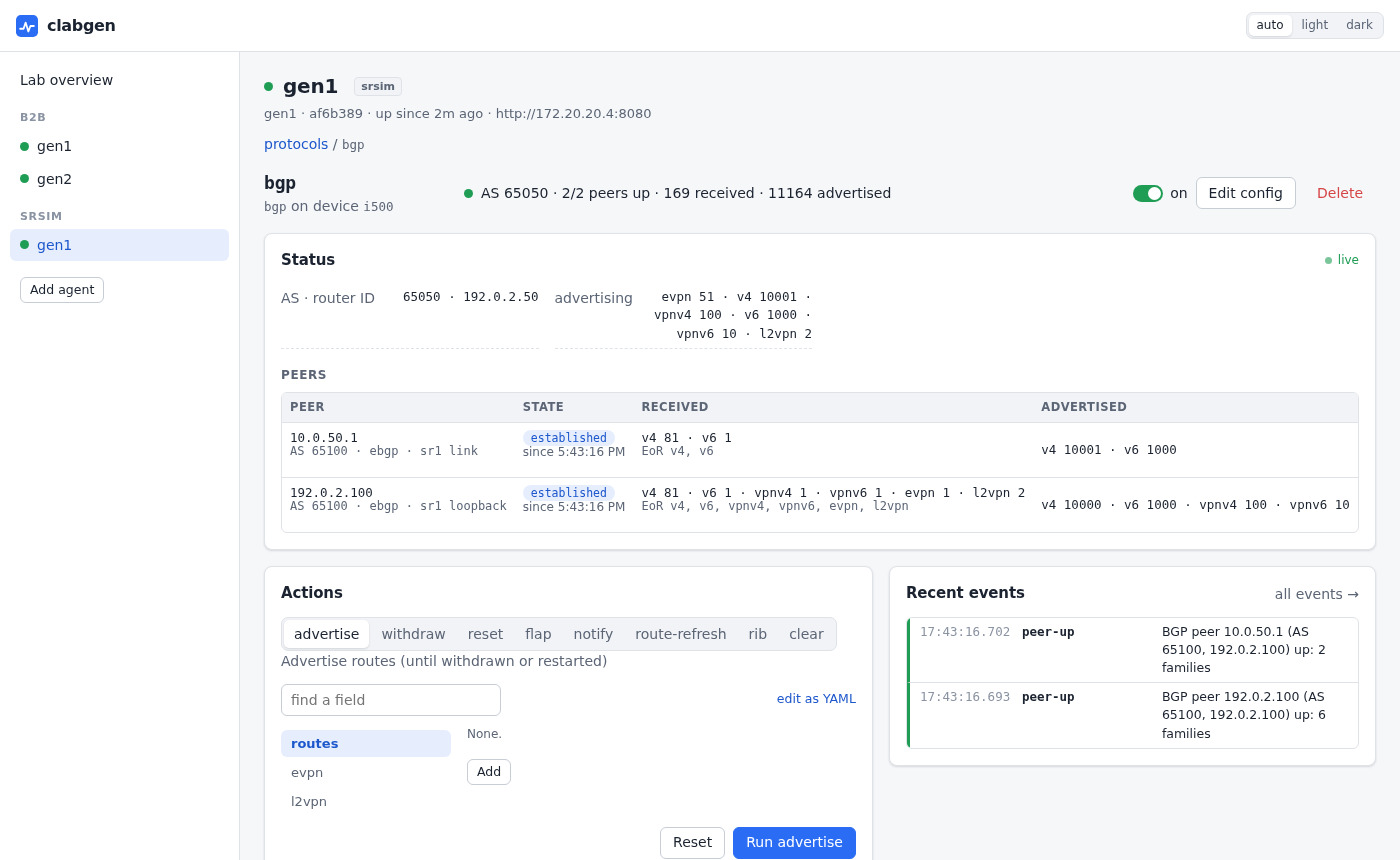Click the srsim badge next to gen1
The height and width of the screenshot is (860, 1400).
click(378, 87)
